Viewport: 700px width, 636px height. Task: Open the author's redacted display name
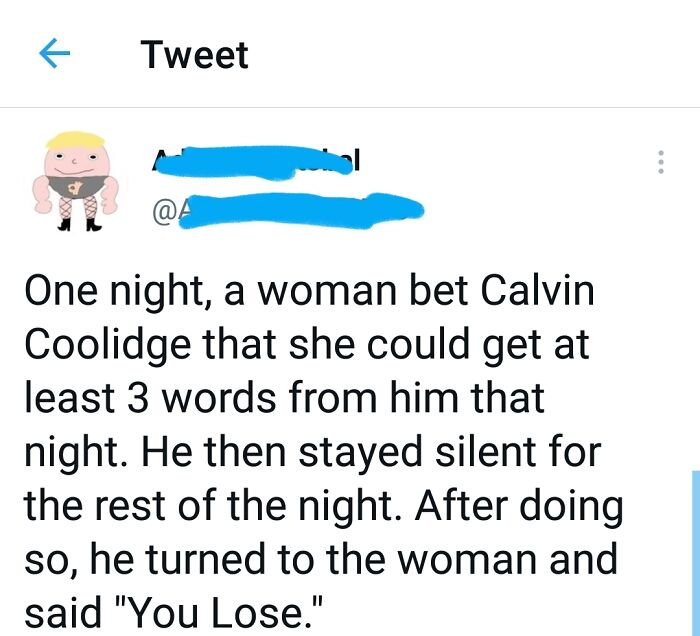coord(256,160)
